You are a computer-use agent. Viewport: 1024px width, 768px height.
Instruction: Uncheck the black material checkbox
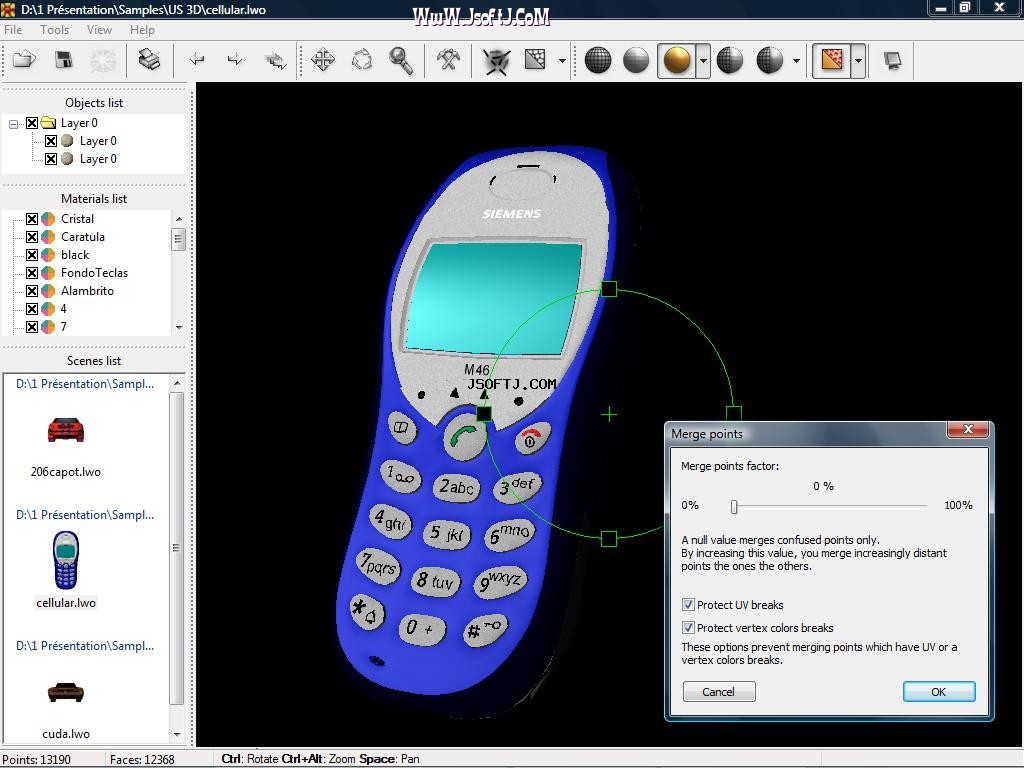(x=31, y=255)
